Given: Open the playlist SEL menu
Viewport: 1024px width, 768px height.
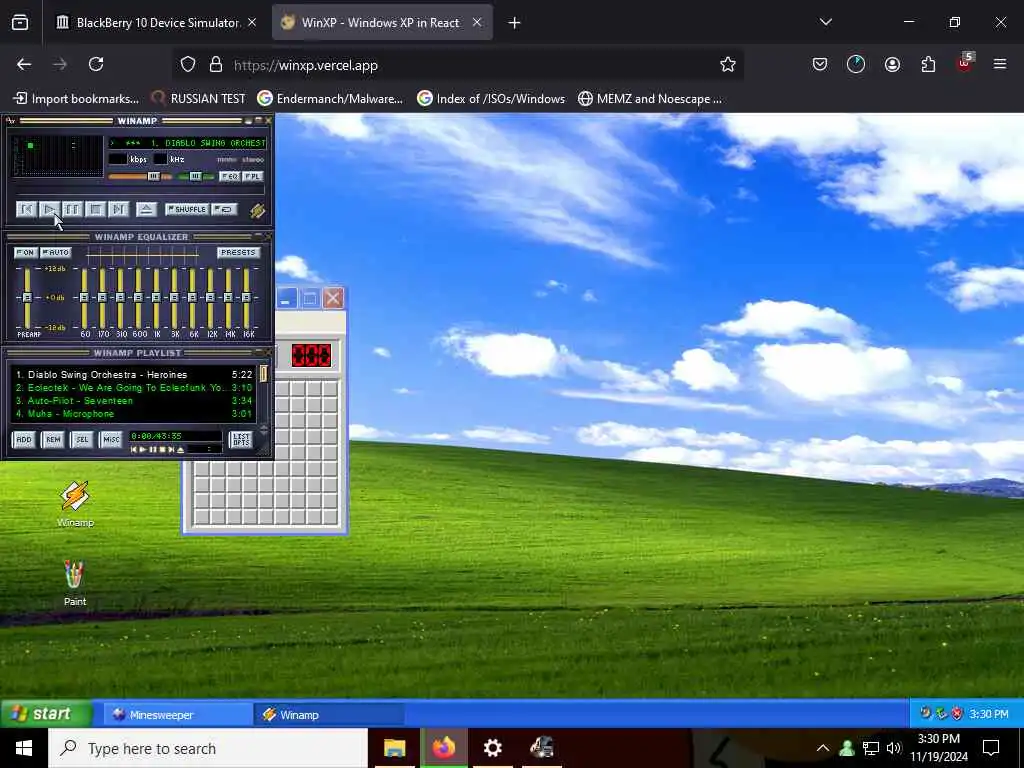Looking at the screenshot, I should (x=82, y=440).
